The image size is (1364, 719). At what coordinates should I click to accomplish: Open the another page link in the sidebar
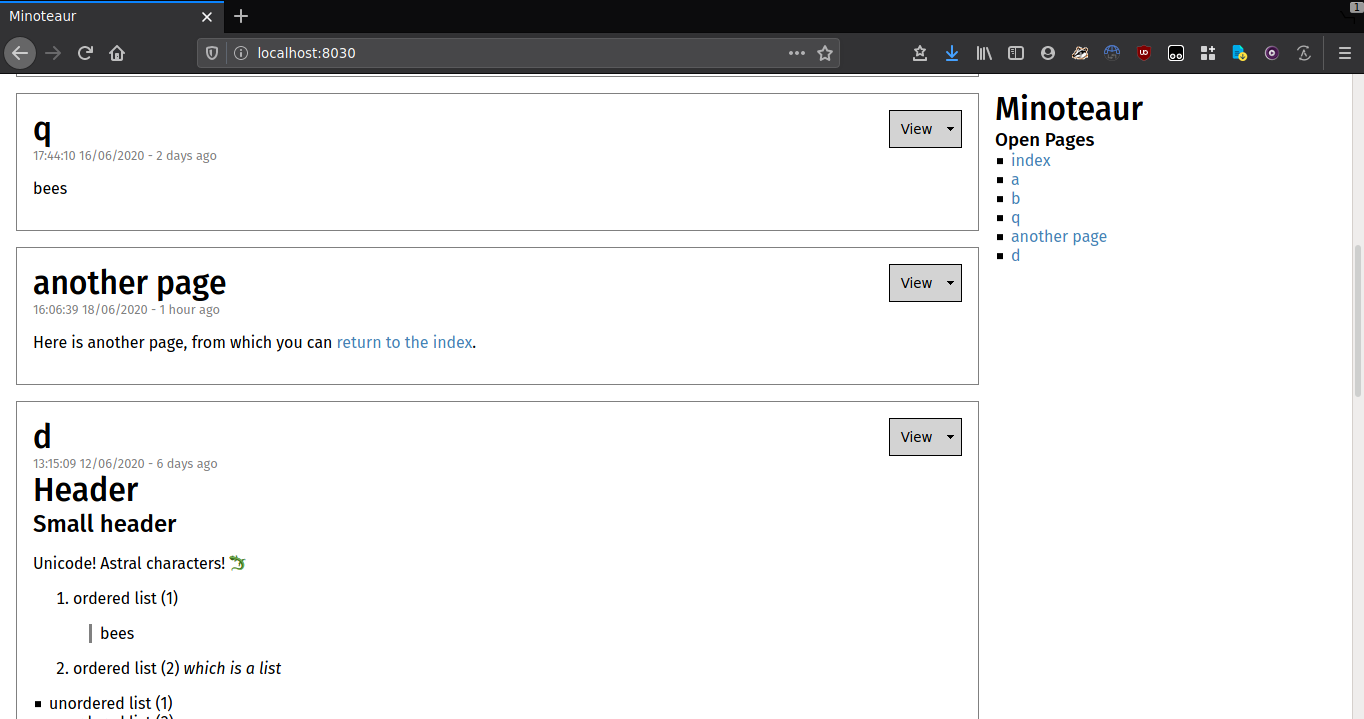pos(1059,236)
